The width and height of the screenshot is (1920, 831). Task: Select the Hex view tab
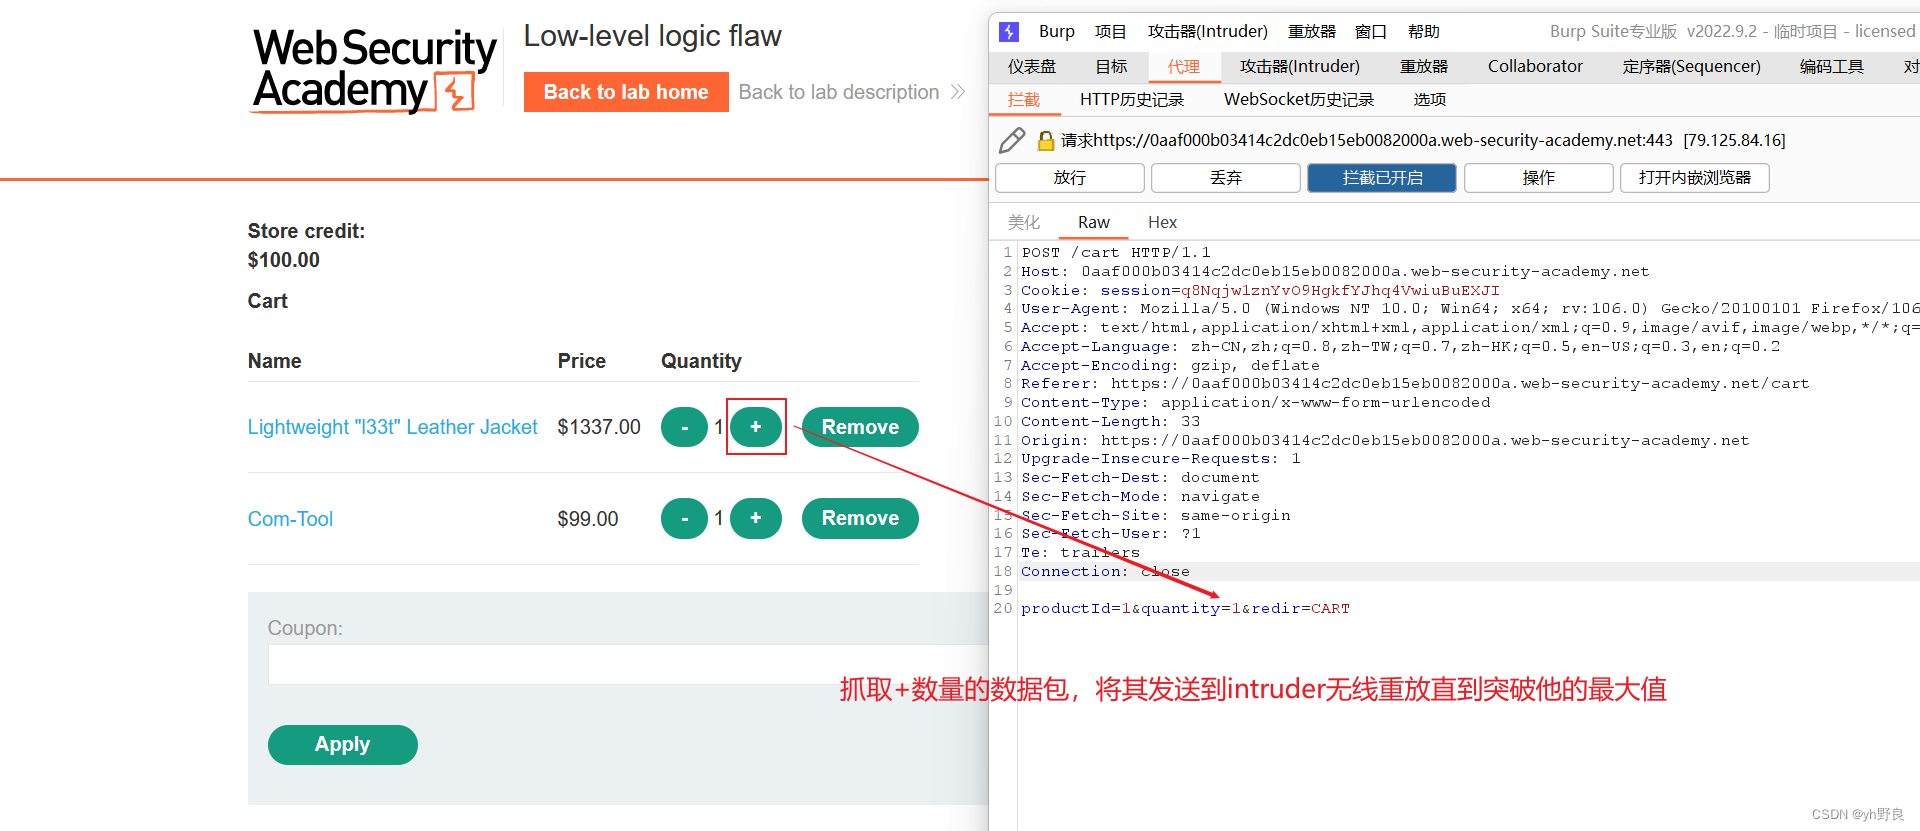(x=1162, y=222)
